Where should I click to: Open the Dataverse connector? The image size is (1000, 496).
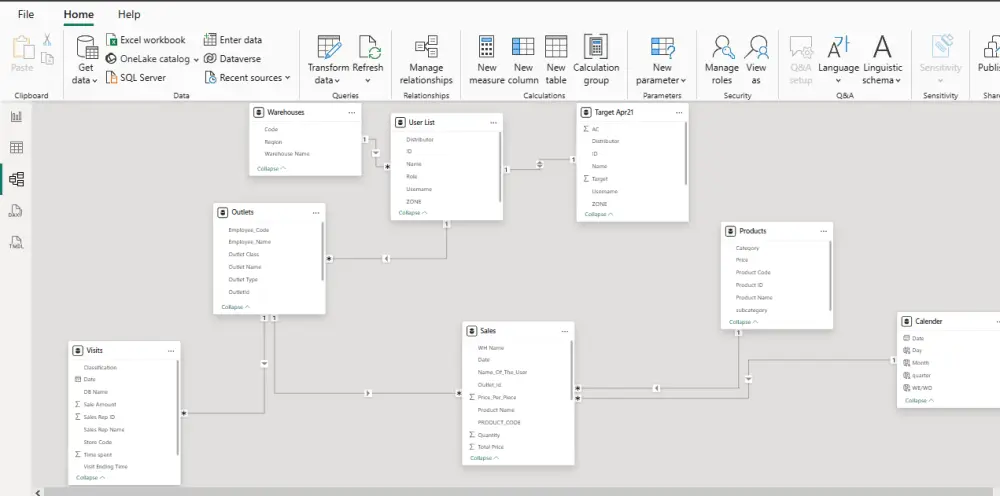tap(232, 59)
